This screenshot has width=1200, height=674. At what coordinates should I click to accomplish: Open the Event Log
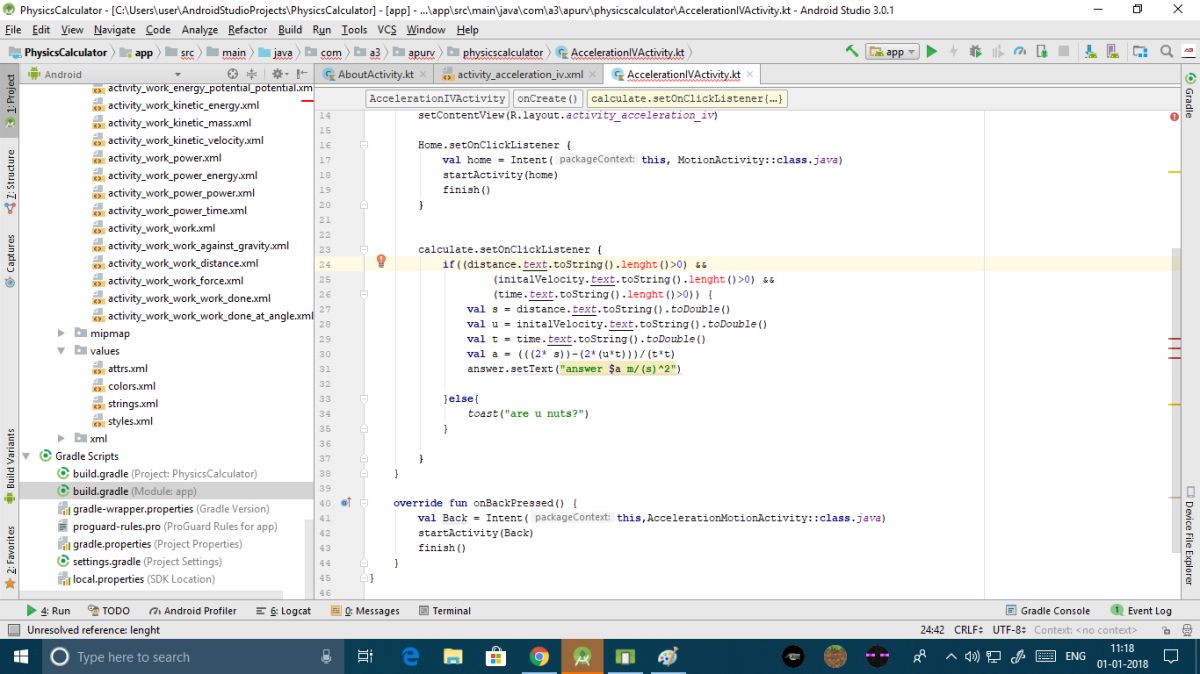point(1141,610)
